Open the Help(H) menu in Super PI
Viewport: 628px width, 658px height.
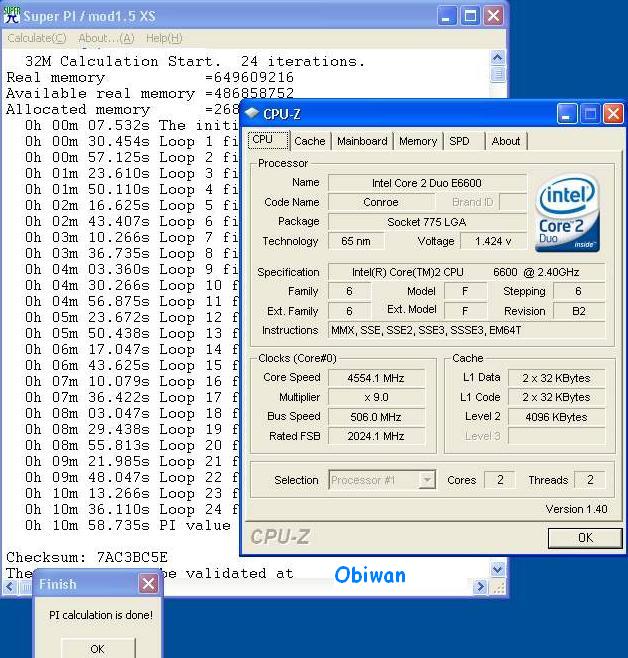point(164,38)
